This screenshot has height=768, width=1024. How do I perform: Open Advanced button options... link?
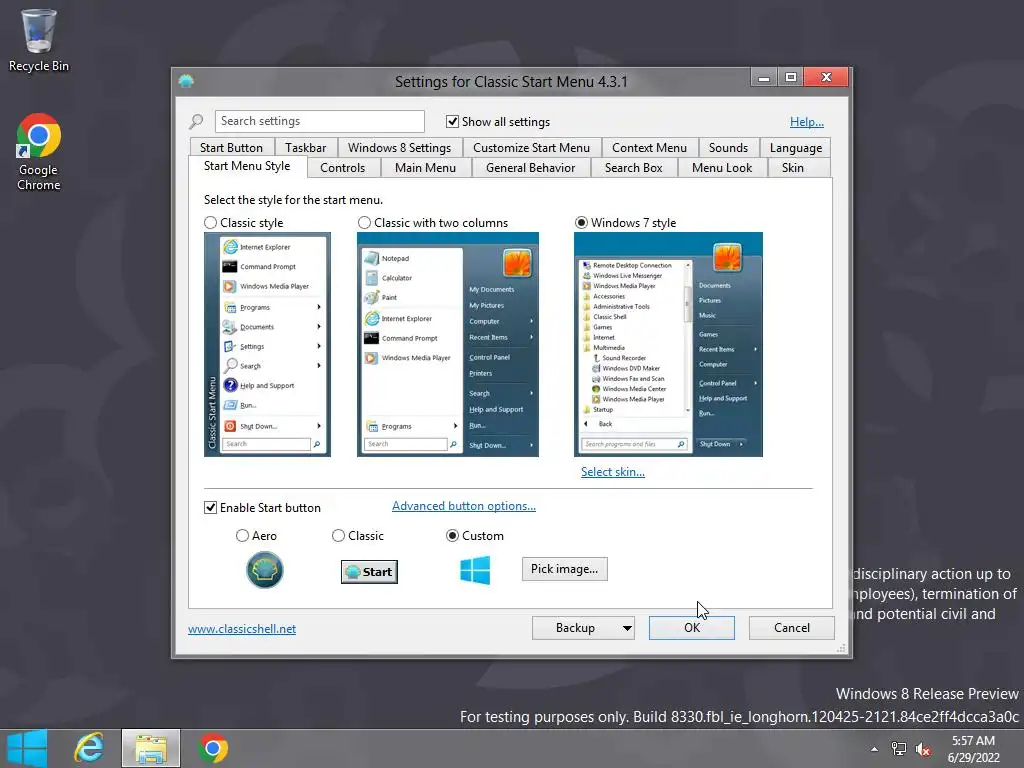click(x=464, y=506)
